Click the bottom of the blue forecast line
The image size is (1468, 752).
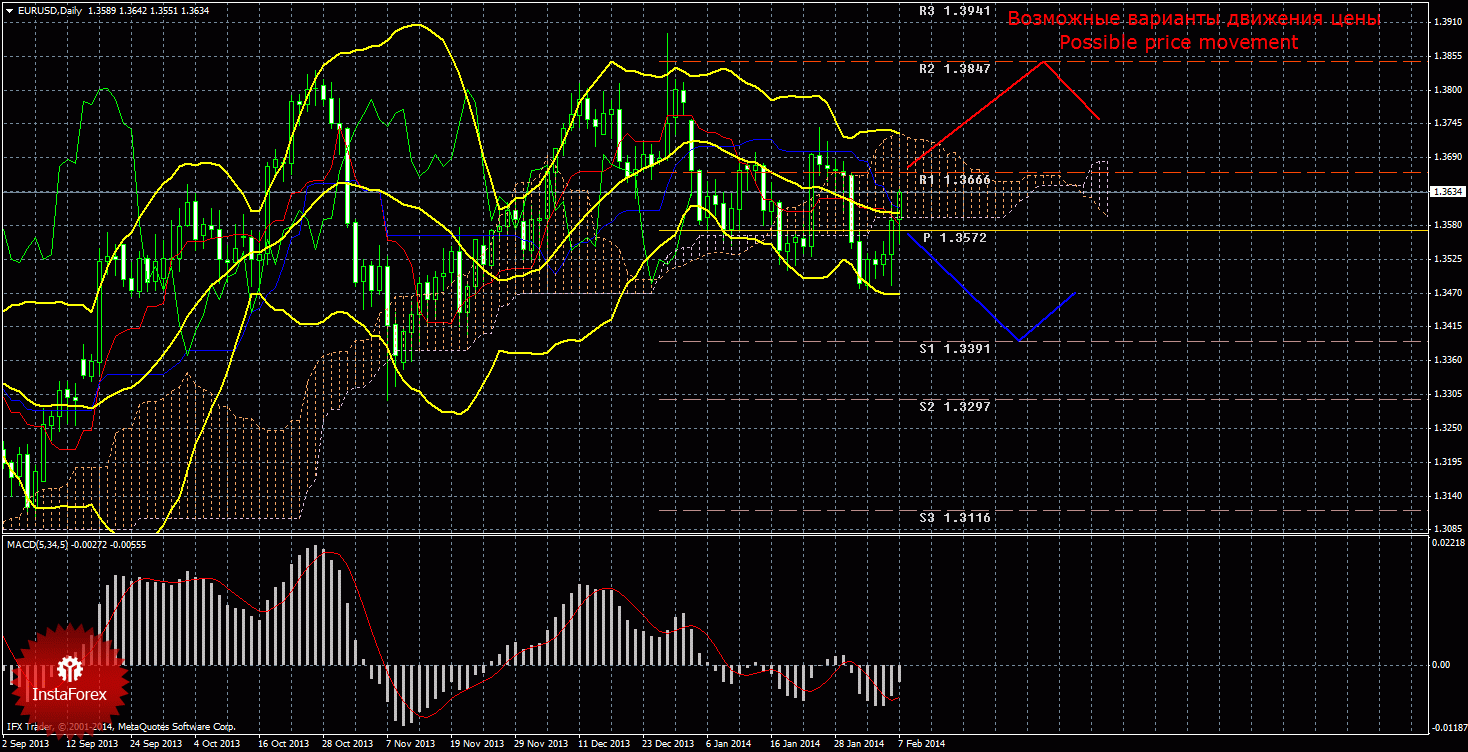click(1019, 341)
